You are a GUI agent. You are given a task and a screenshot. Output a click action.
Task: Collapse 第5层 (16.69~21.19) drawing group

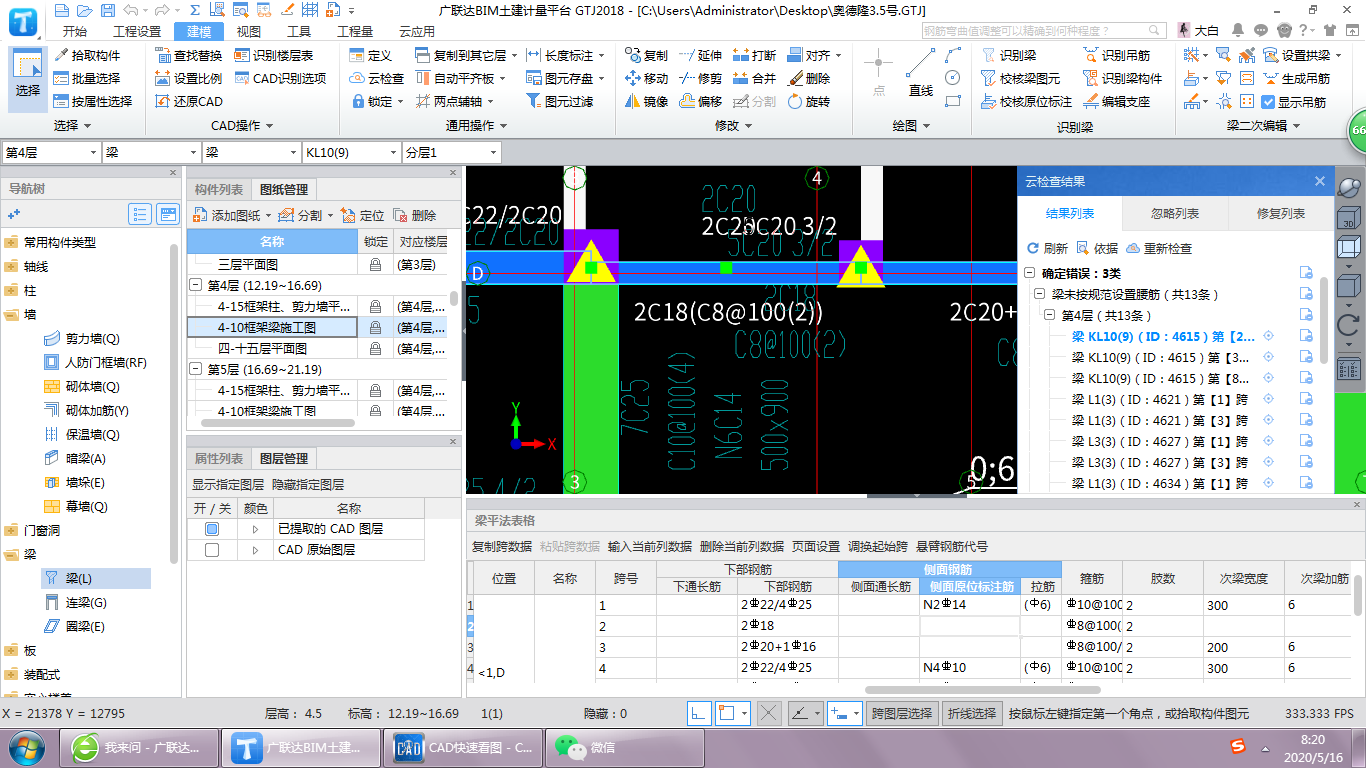195,369
